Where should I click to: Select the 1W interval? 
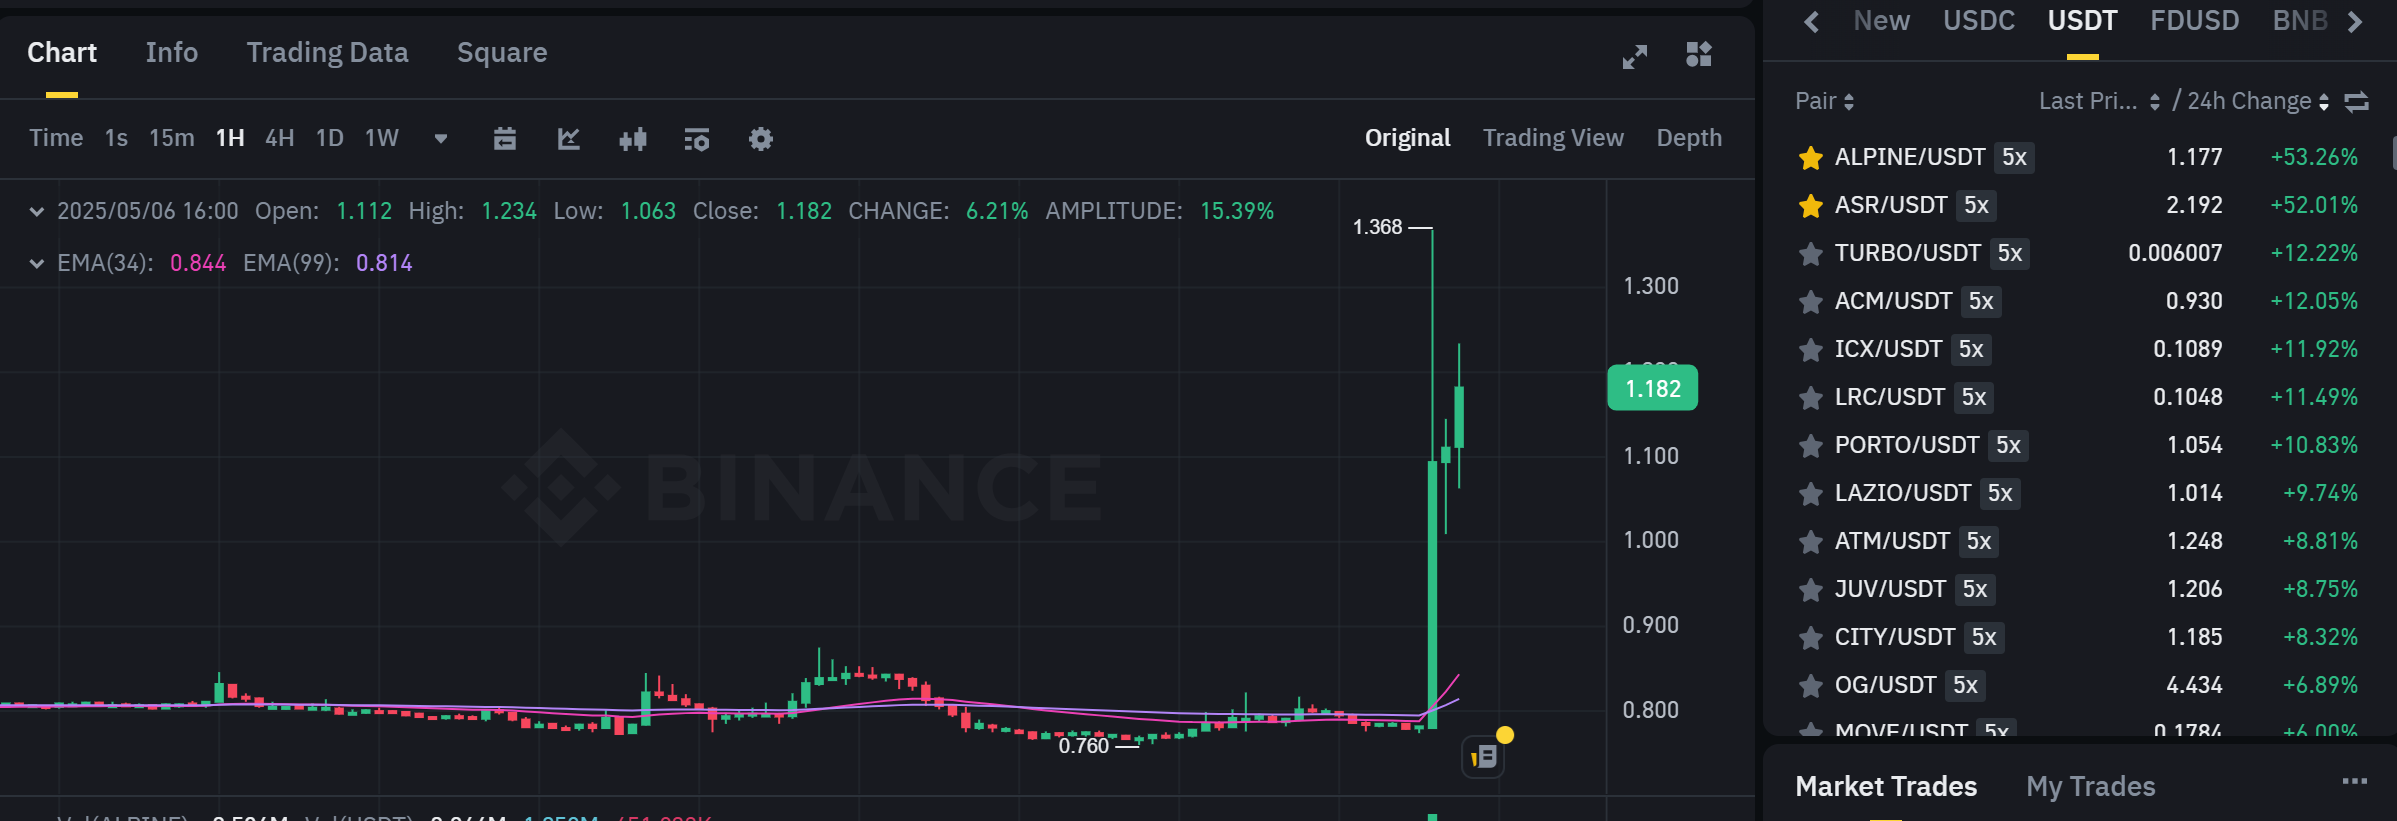point(382,138)
